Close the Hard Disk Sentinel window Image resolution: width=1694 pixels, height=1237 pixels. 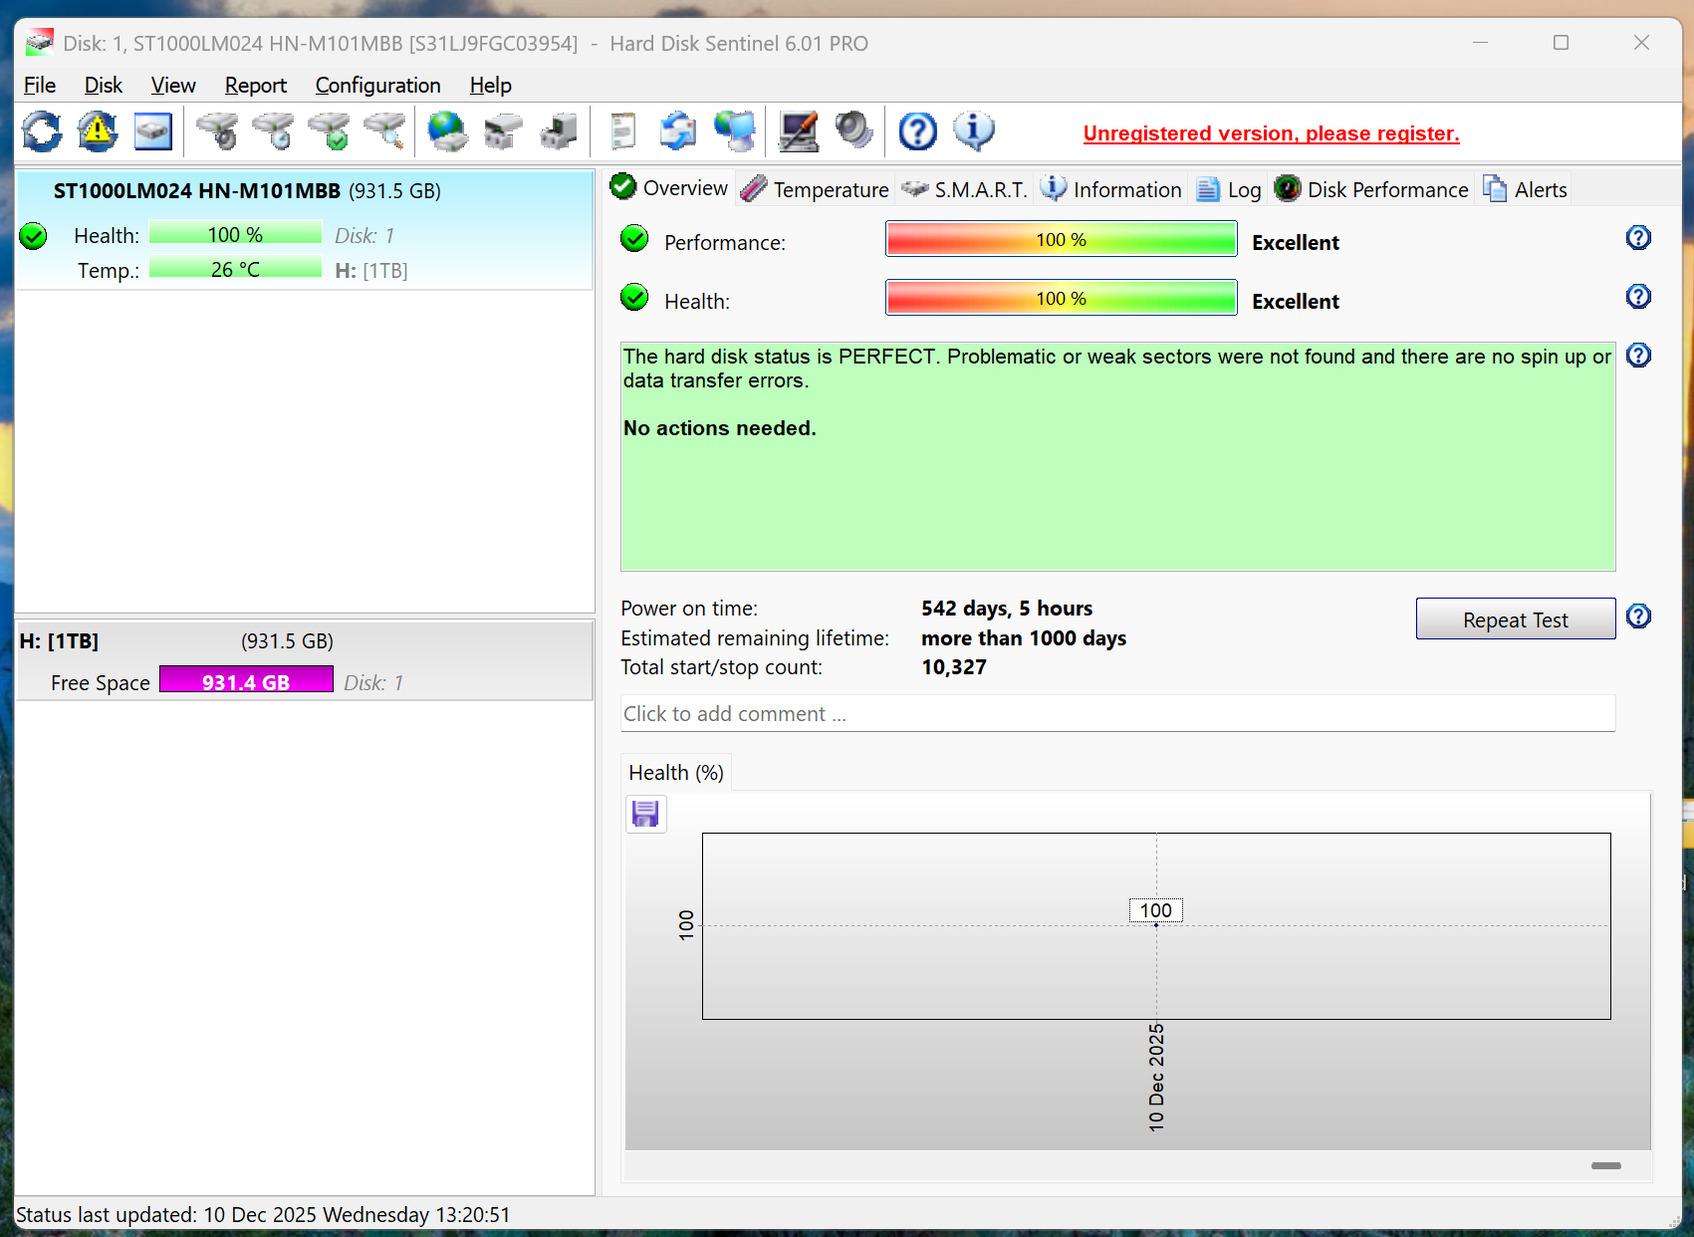pyautogui.click(x=1641, y=43)
